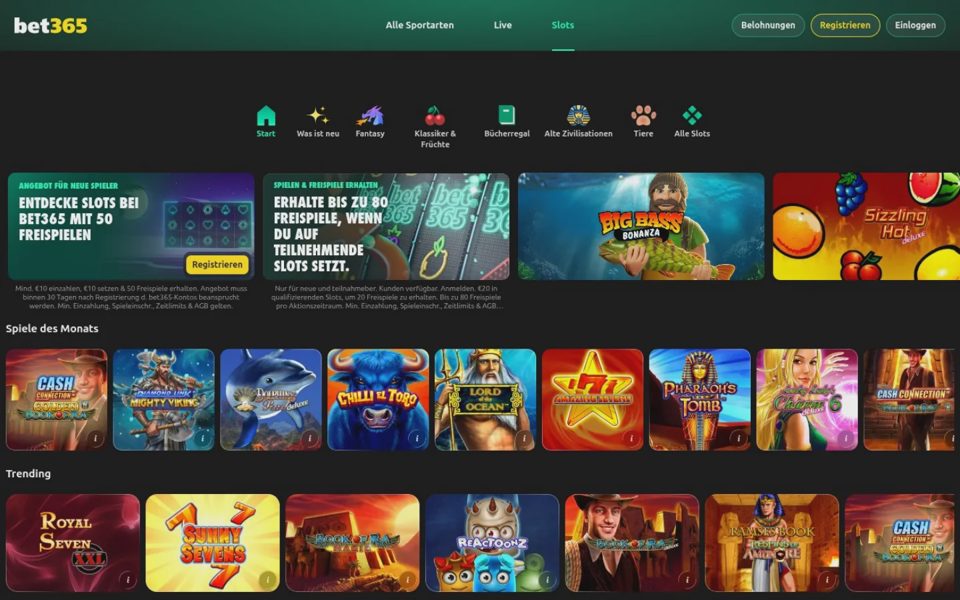Show info for Sunny Sevens
Image resolution: width=960 pixels, height=600 pixels.
tap(267, 579)
